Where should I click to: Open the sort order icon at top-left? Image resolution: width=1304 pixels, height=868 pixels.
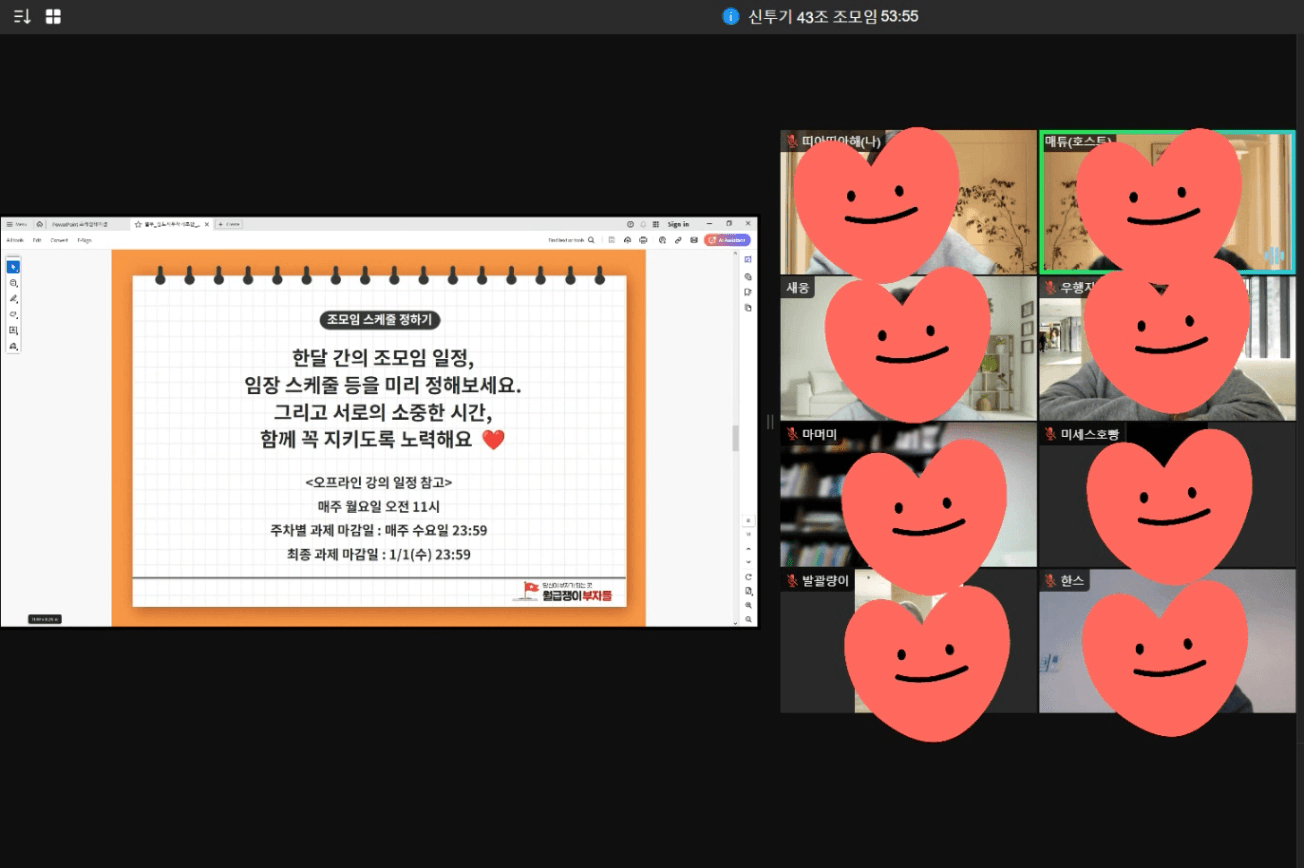click(21, 17)
